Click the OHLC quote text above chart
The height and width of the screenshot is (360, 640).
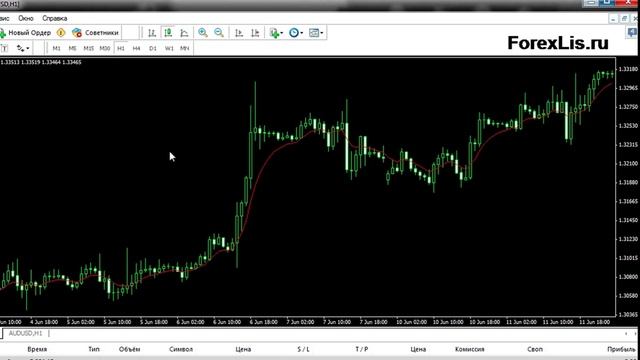tap(41, 62)
